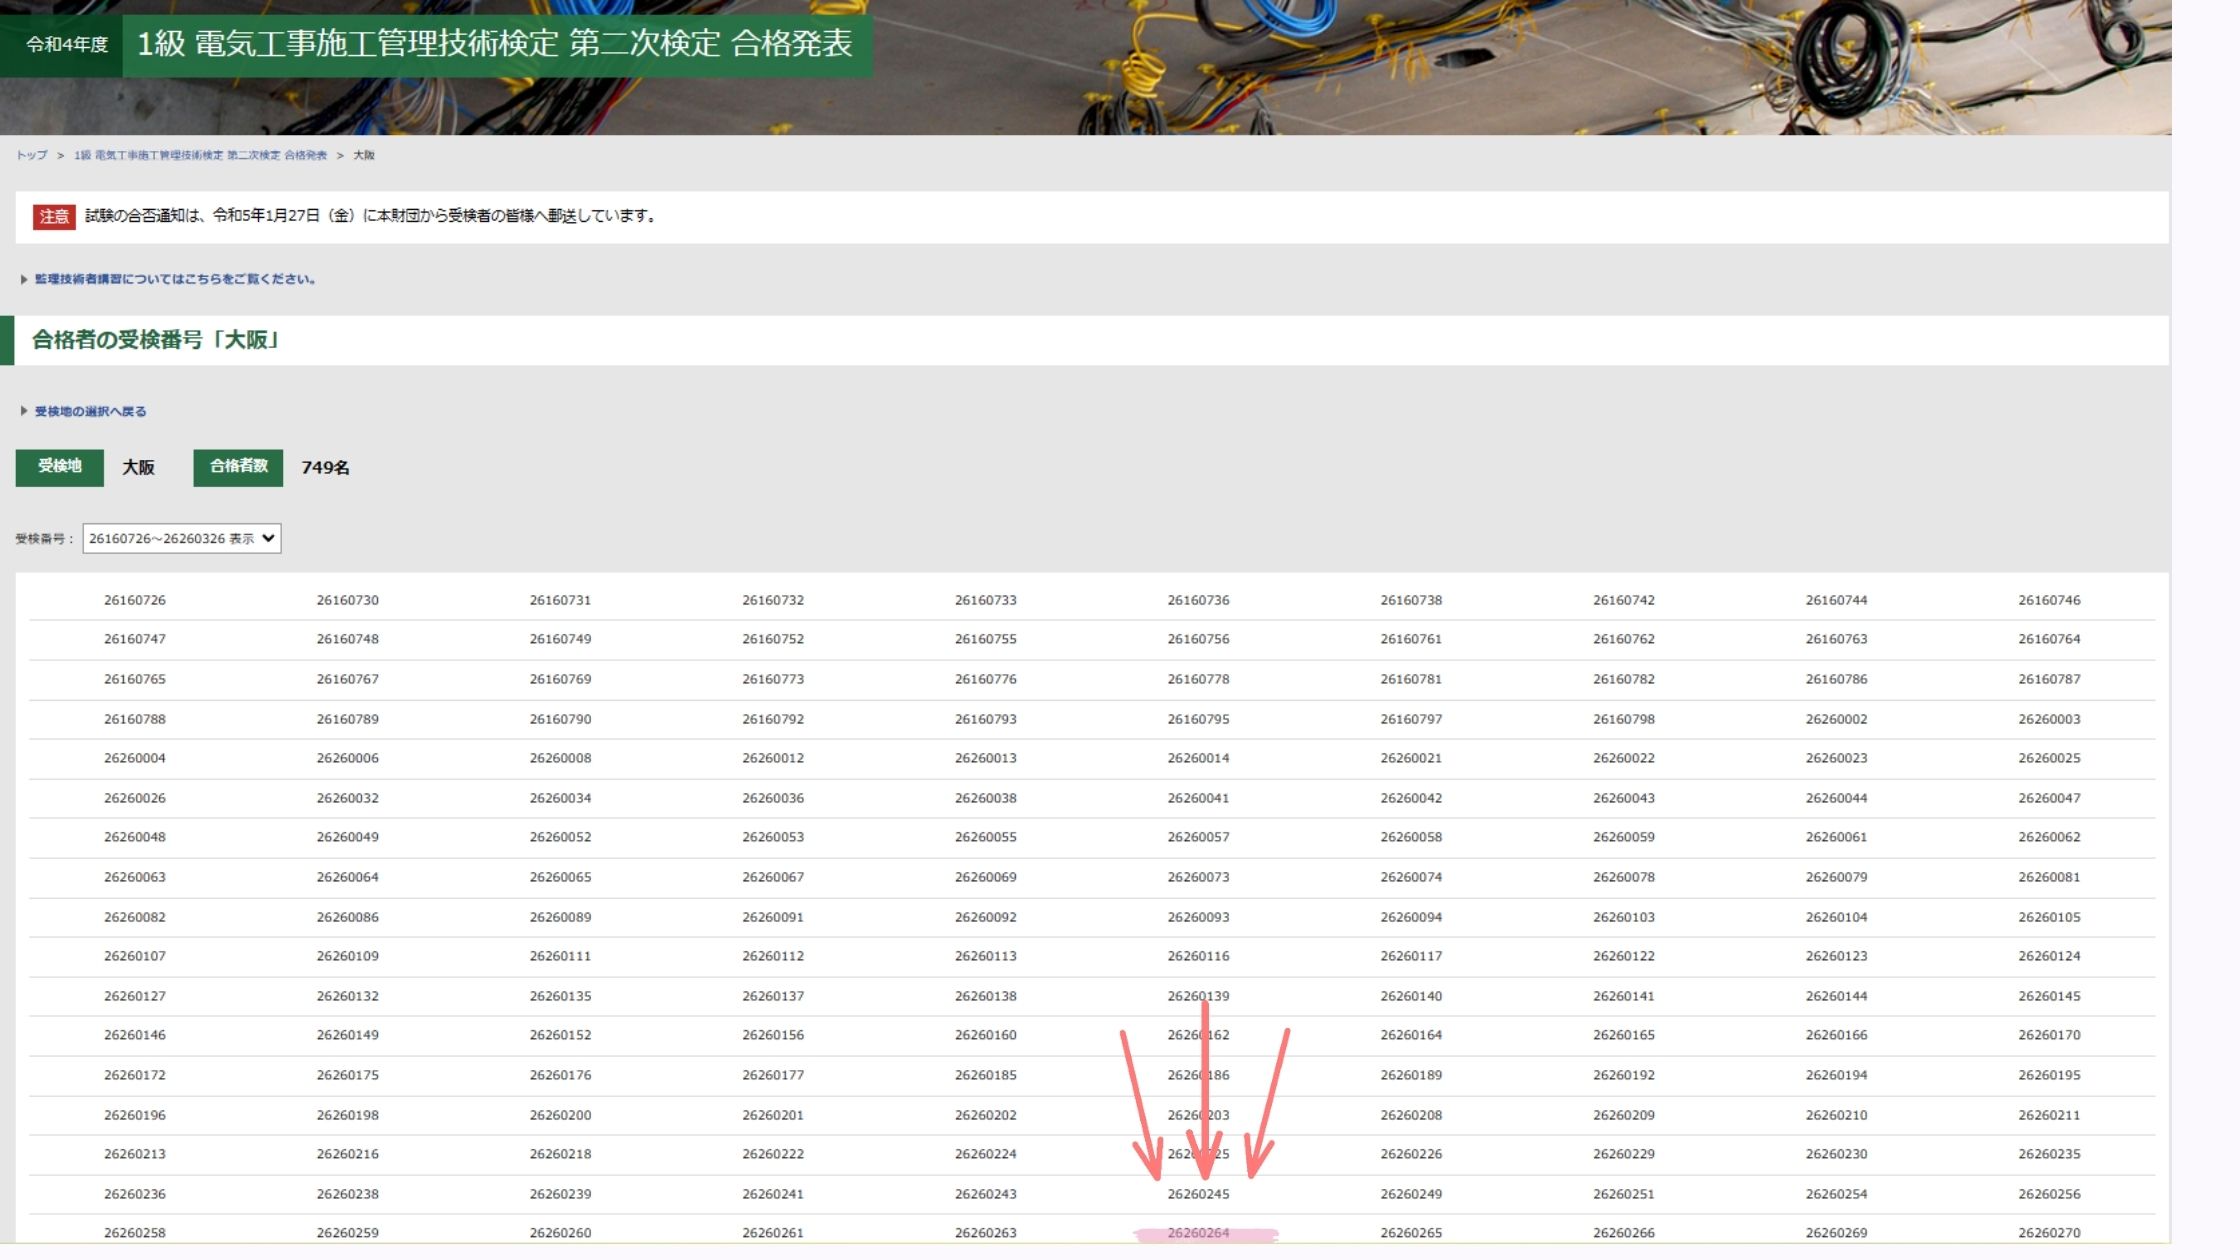
Task: Select the number 26260195
Action: pos(2049,1075)
